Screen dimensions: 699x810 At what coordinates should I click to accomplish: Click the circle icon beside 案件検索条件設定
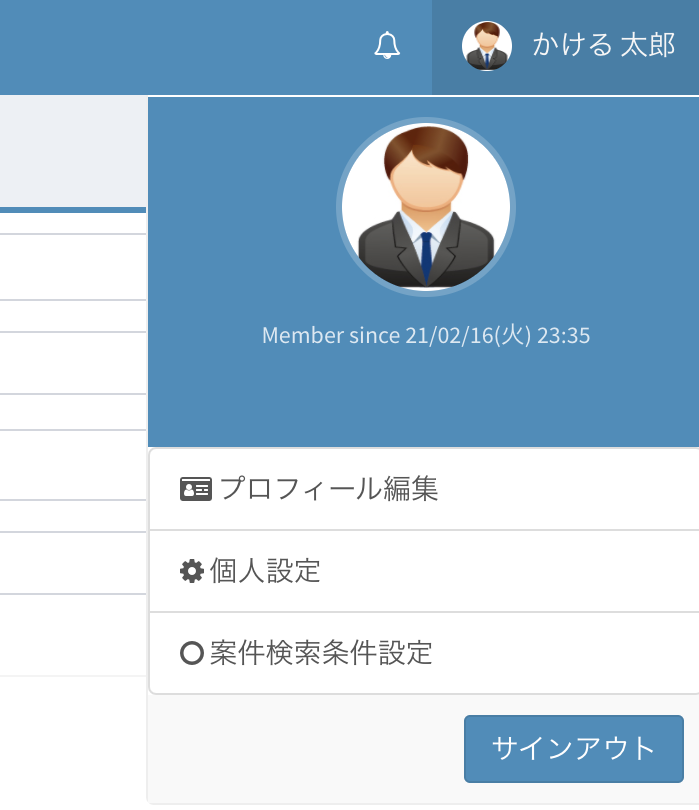[192, 653]
